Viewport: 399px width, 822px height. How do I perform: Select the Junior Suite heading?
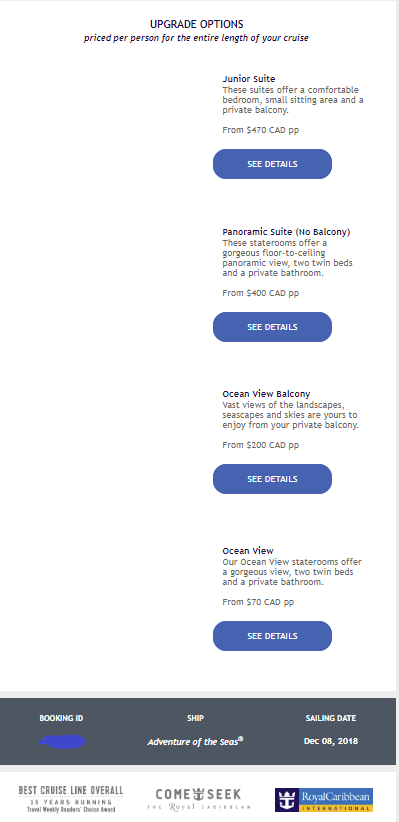click(x=249, y=79)
